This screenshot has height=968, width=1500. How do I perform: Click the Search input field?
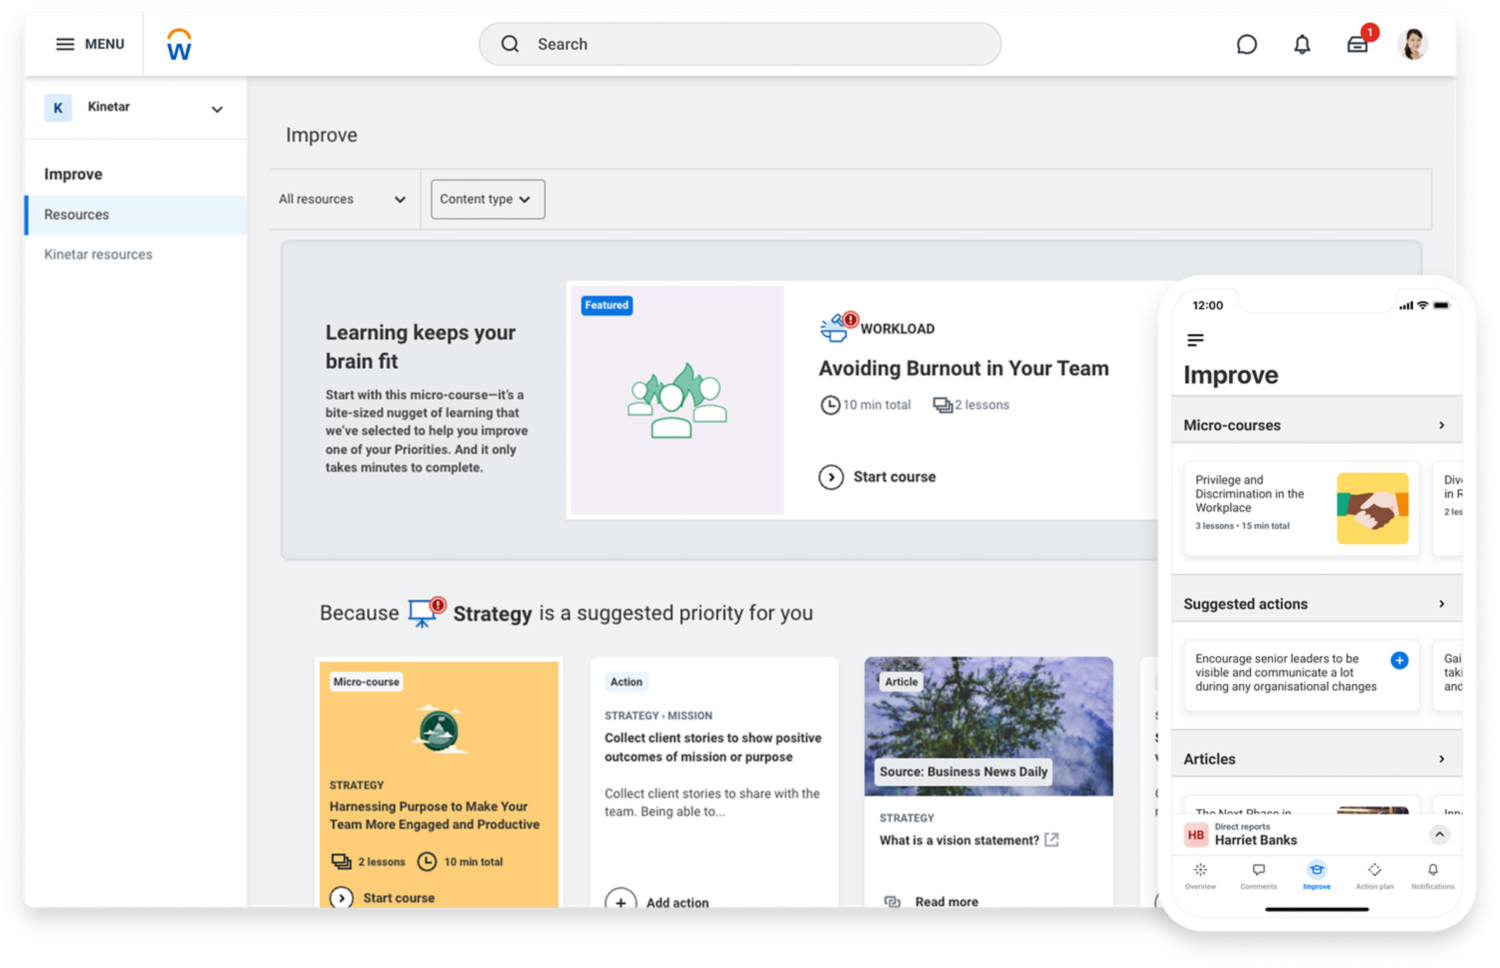coord(740,44)
